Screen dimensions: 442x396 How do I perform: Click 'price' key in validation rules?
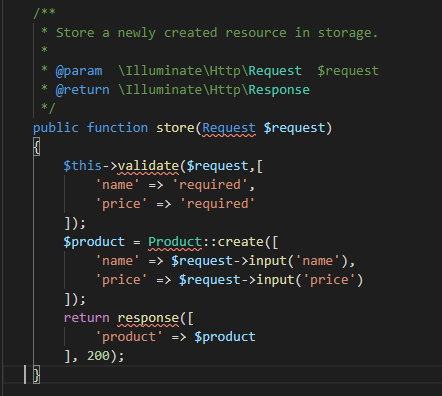click(121, 204)
